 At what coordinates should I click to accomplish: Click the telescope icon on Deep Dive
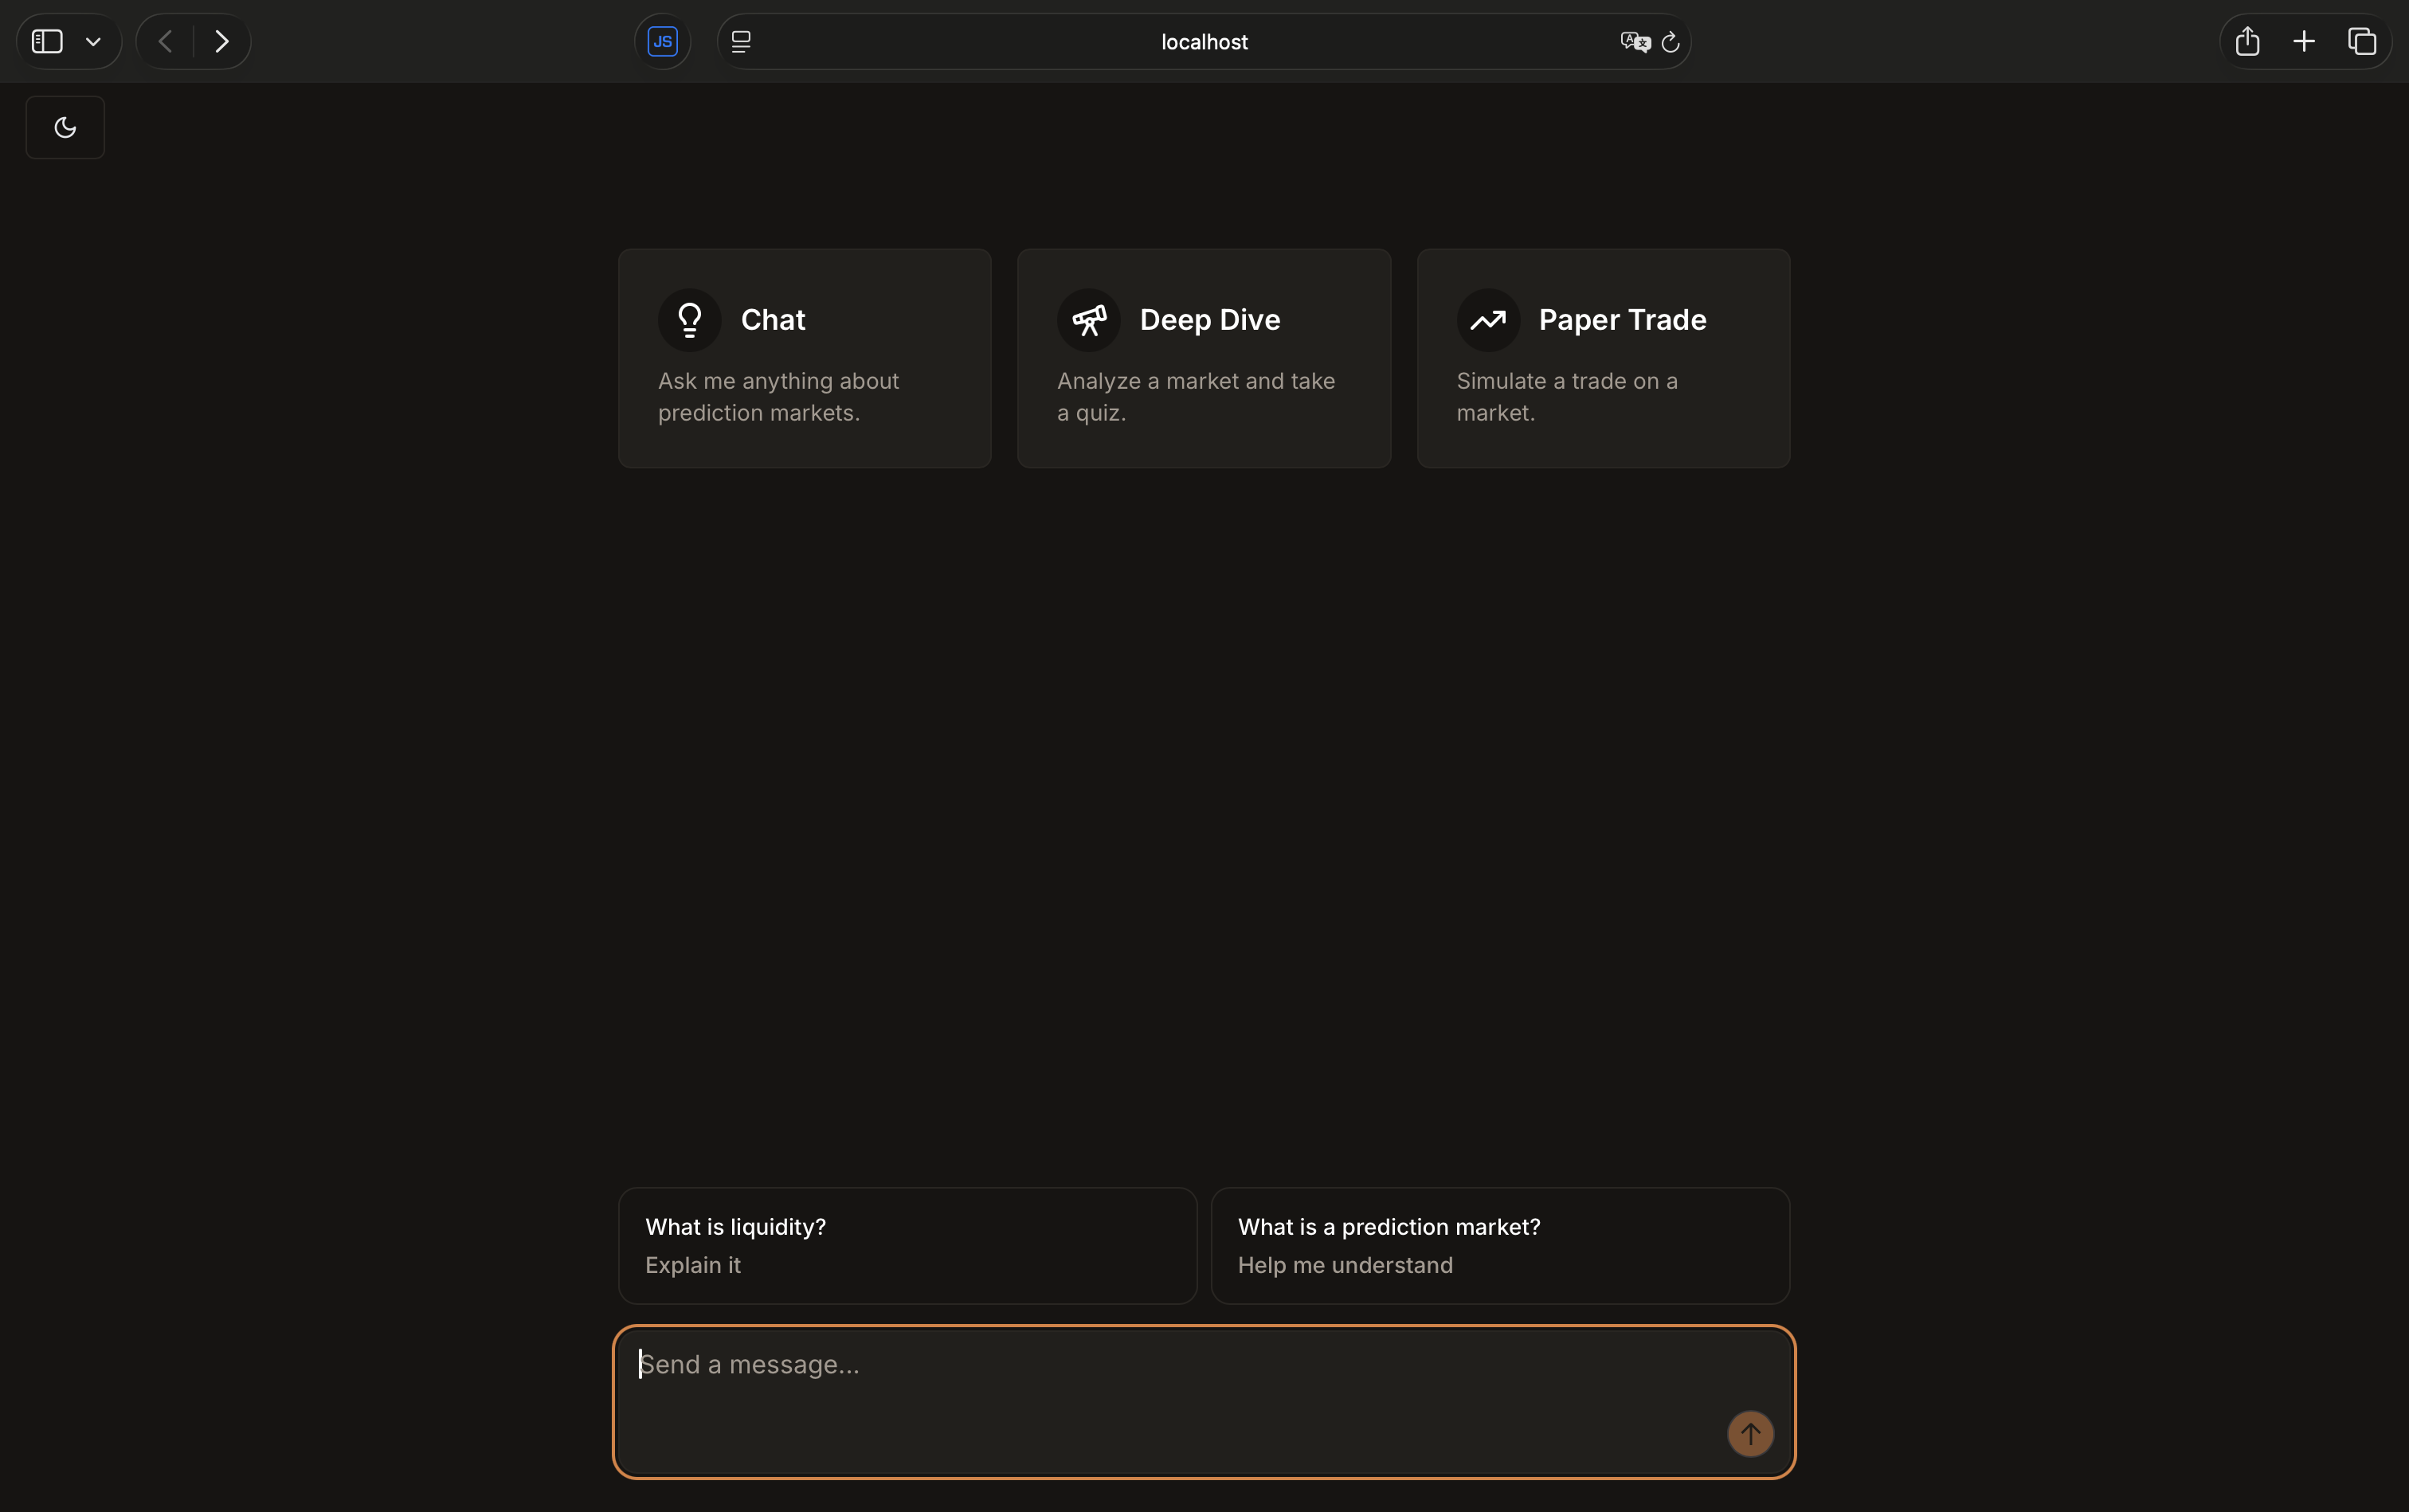tap(1088, 320)
